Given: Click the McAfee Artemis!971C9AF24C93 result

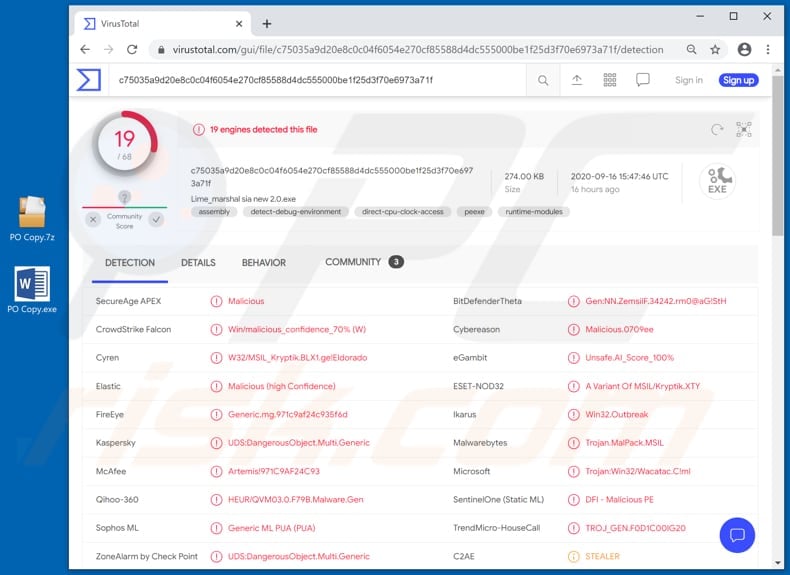Looking at the screenshot, I should pyautogui.click(x=274, y=471).
